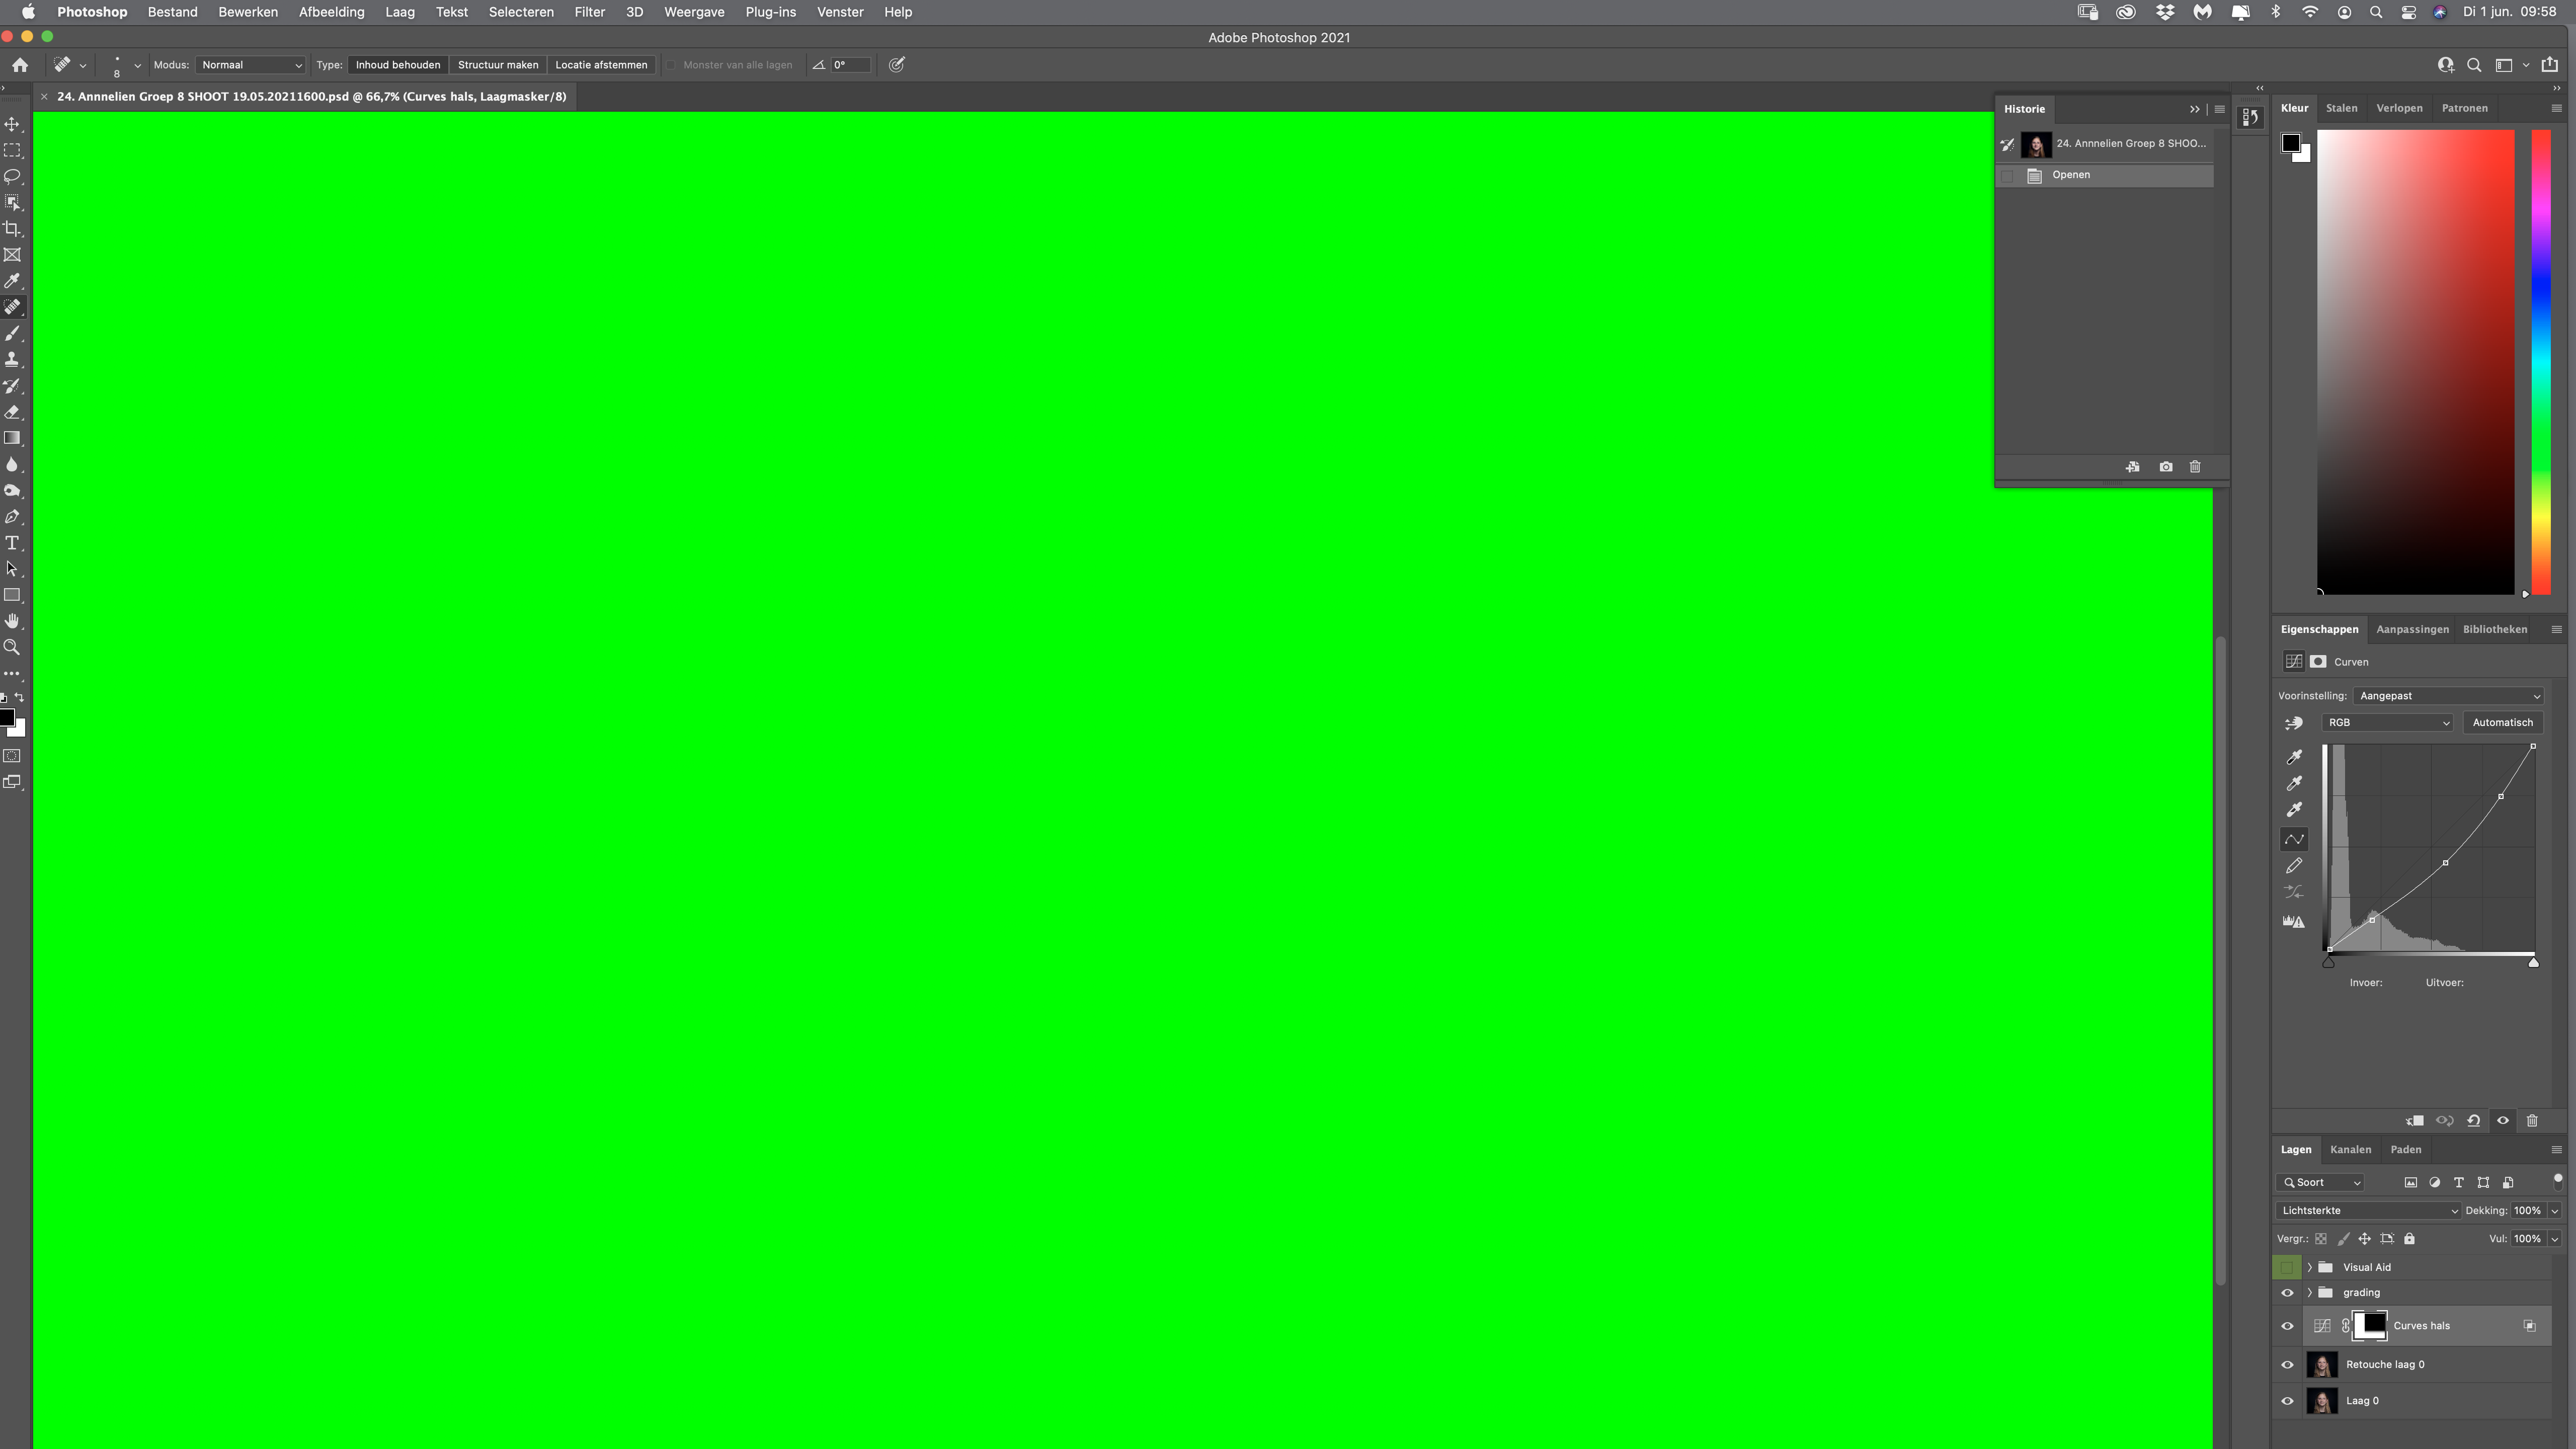Select the Move tool
The height and width of the screenshot is (1449, 2576).
pyautogui.click(x=13, y=125)
